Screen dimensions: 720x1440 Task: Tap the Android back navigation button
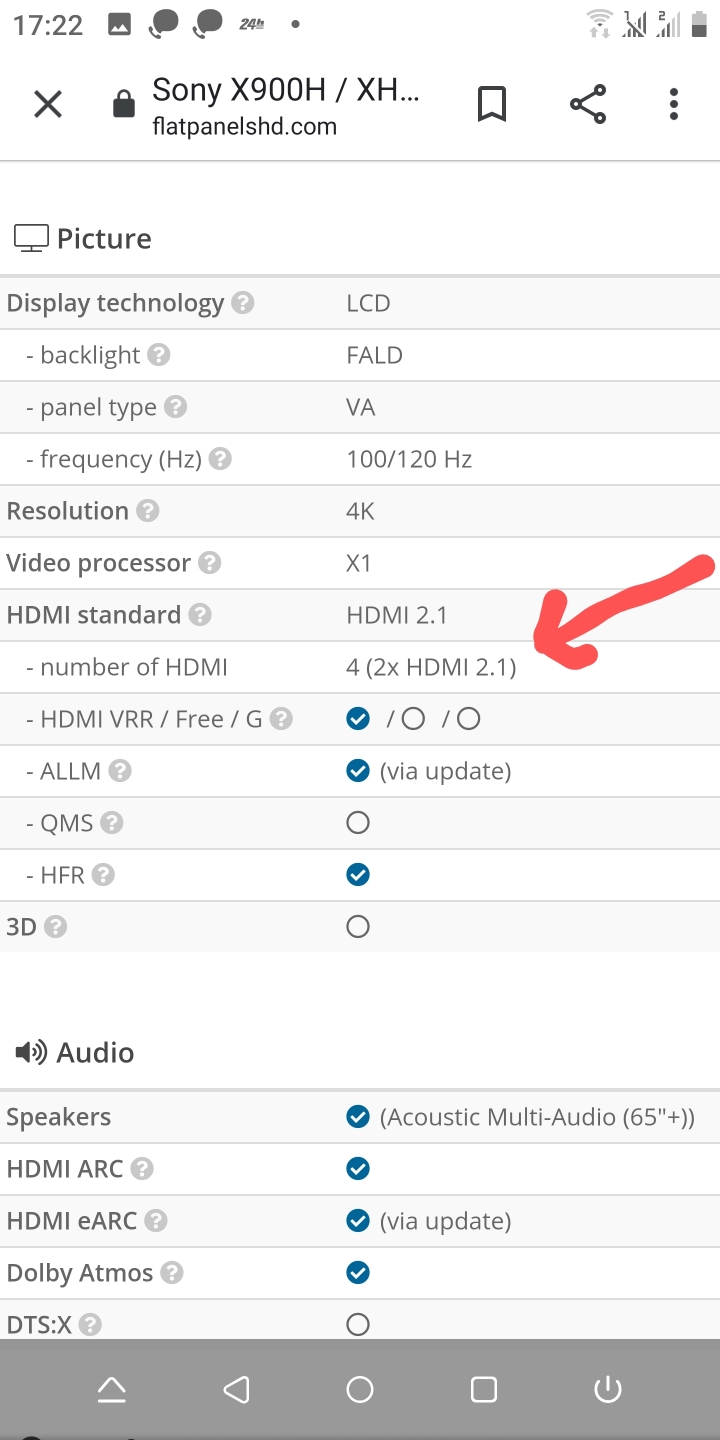[x=236, y=1389]
